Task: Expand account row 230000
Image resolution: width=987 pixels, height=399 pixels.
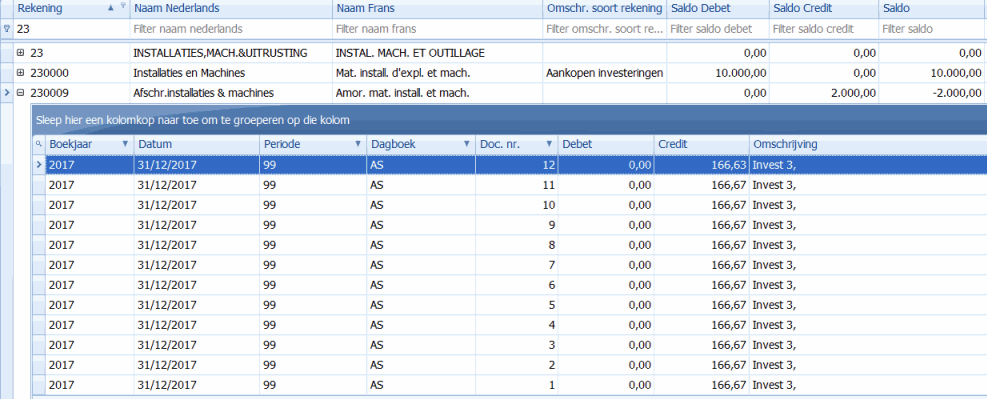Action: click(x=20, y=73)
